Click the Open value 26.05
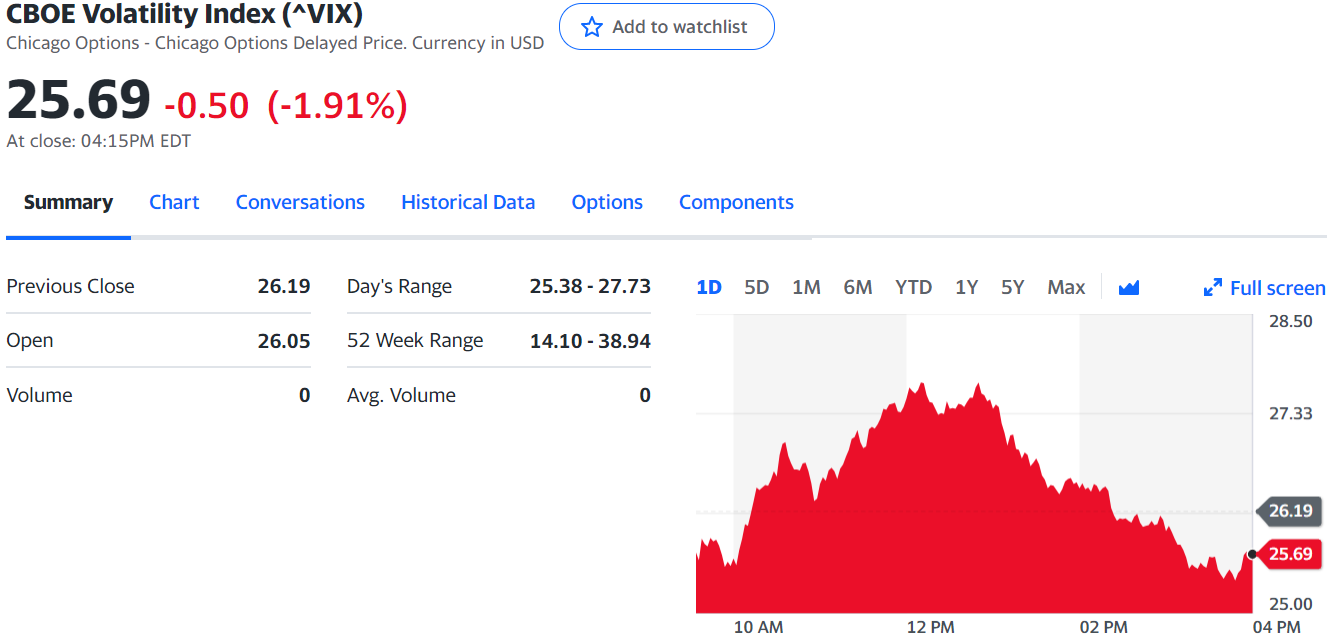Image resolution: width=1327 pixels, height=640 pixels. 284,341
